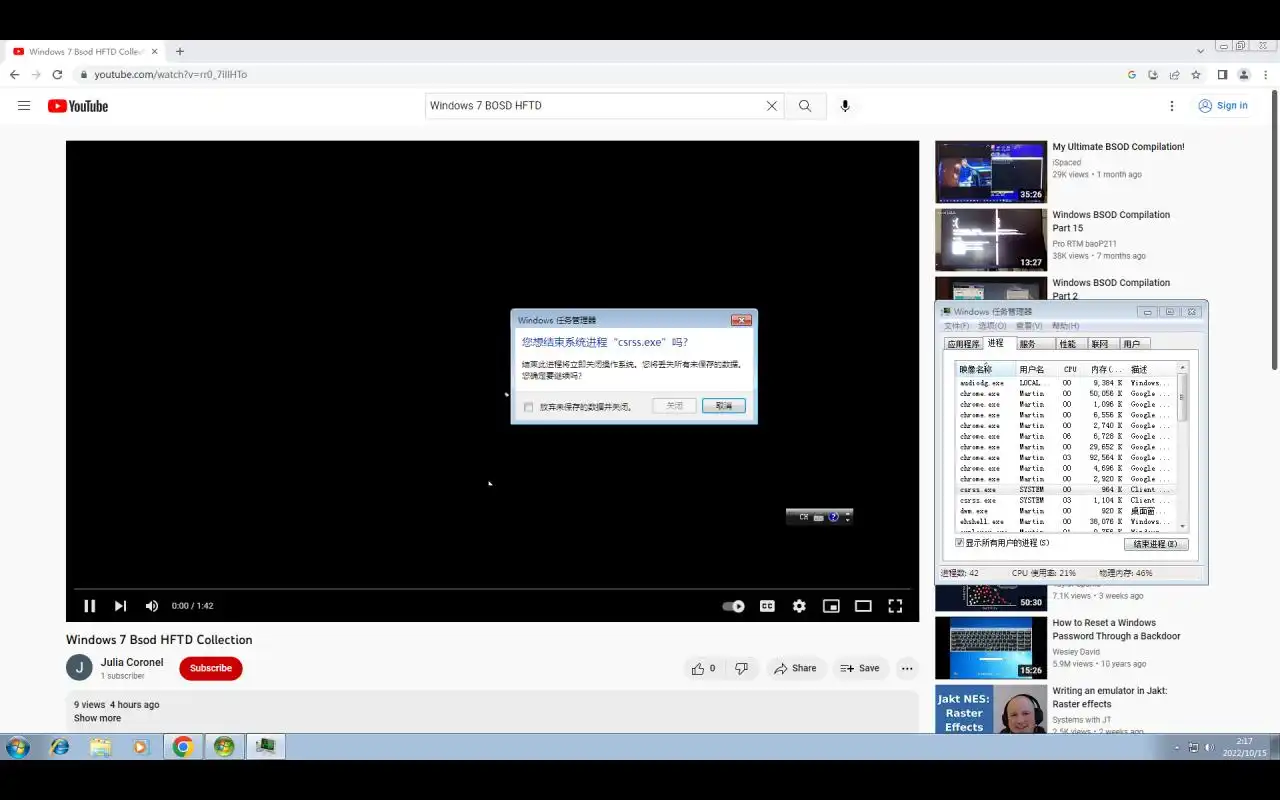Image resolution: width=1280 pixels, height=800 pixels.
Task: Select the audiodg.exe process row
Action: (x=1066, y=383)
